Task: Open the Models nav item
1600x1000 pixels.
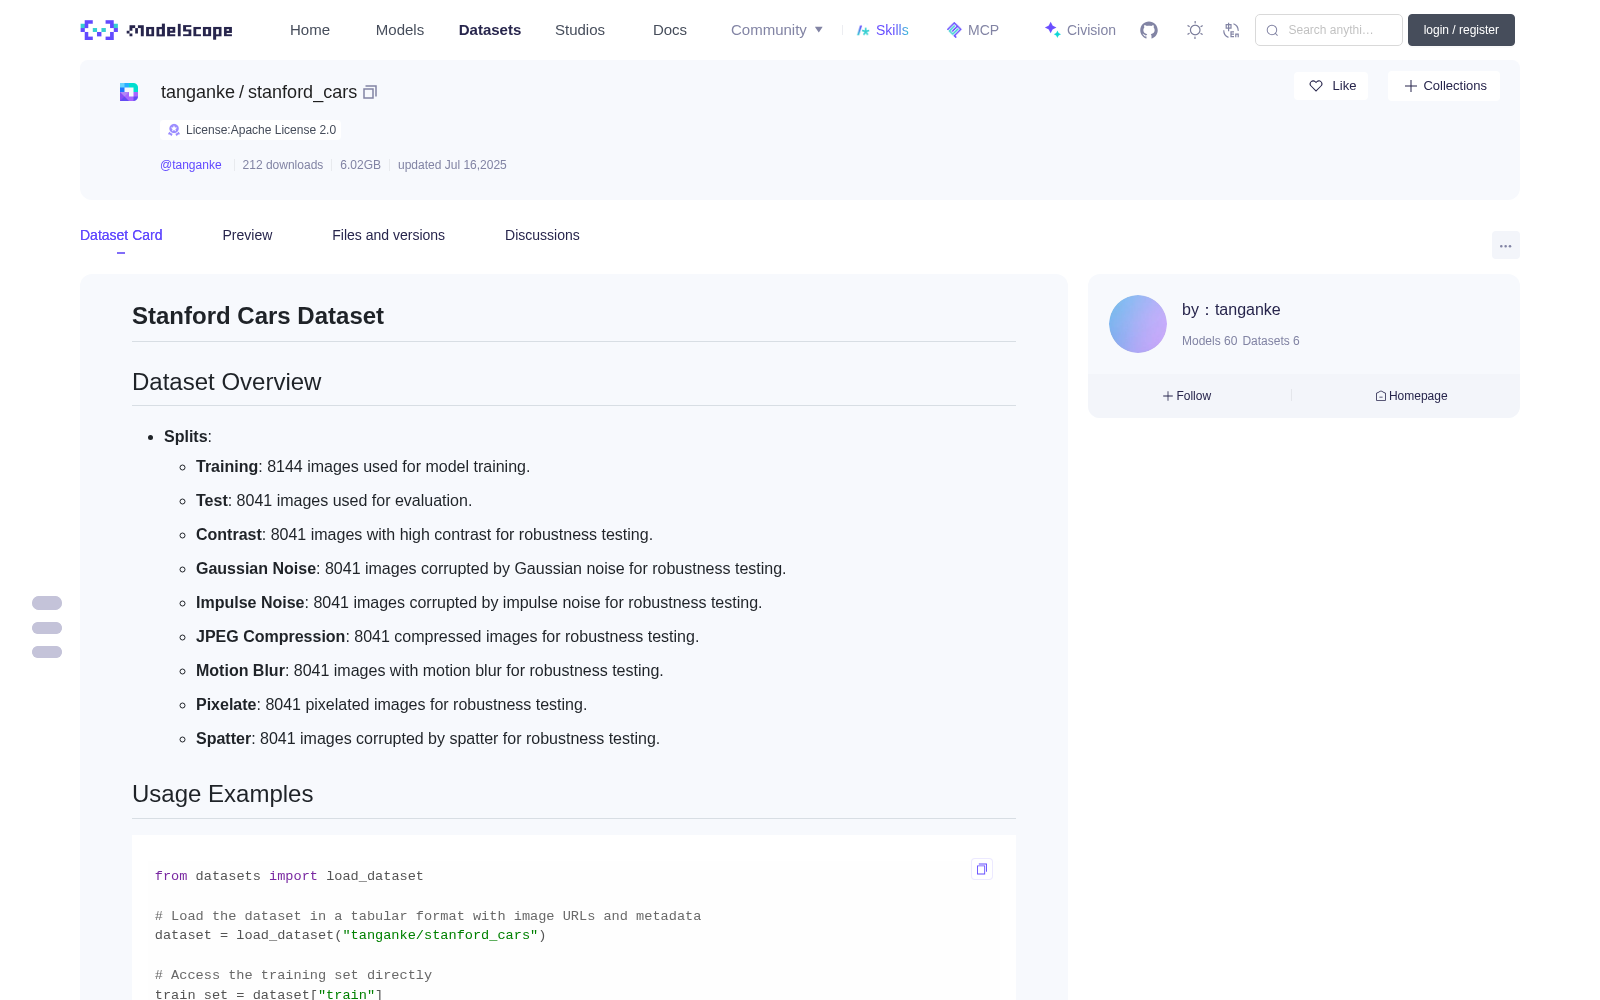Action: (x=400, y=30)
